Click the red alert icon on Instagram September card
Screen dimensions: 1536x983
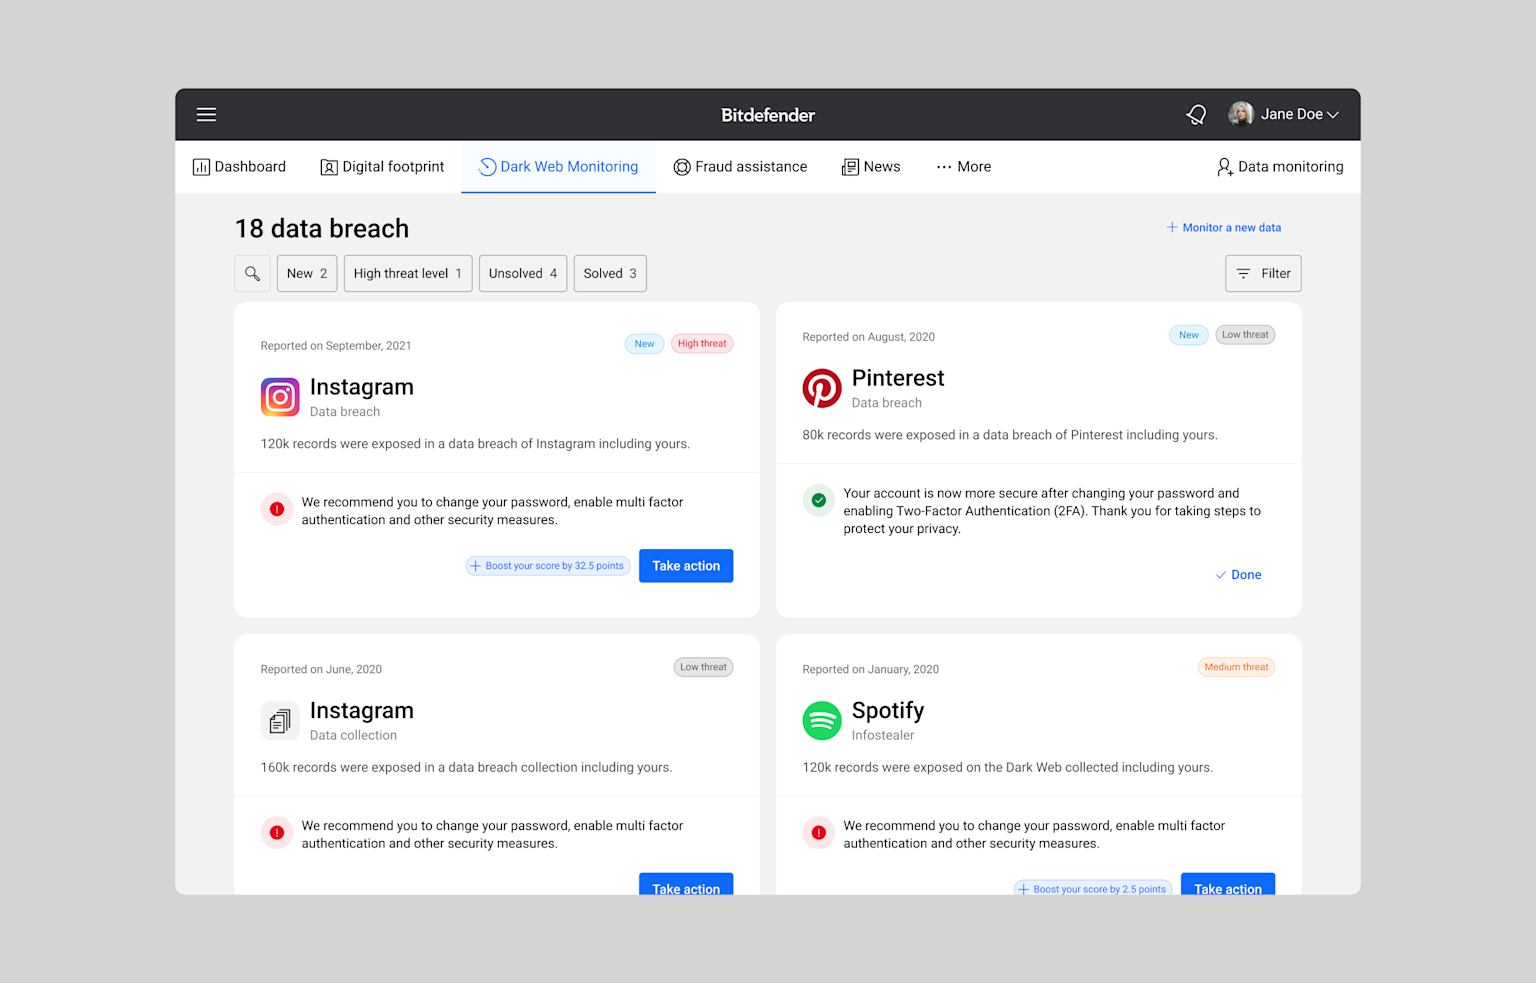click(277, 509)
